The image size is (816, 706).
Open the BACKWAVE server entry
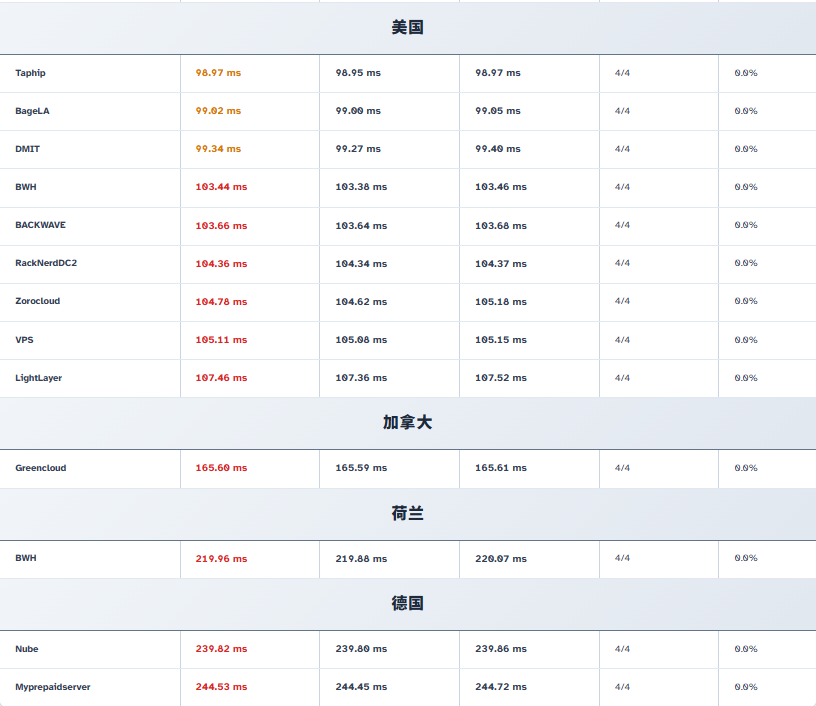click(x=40, y=225)
